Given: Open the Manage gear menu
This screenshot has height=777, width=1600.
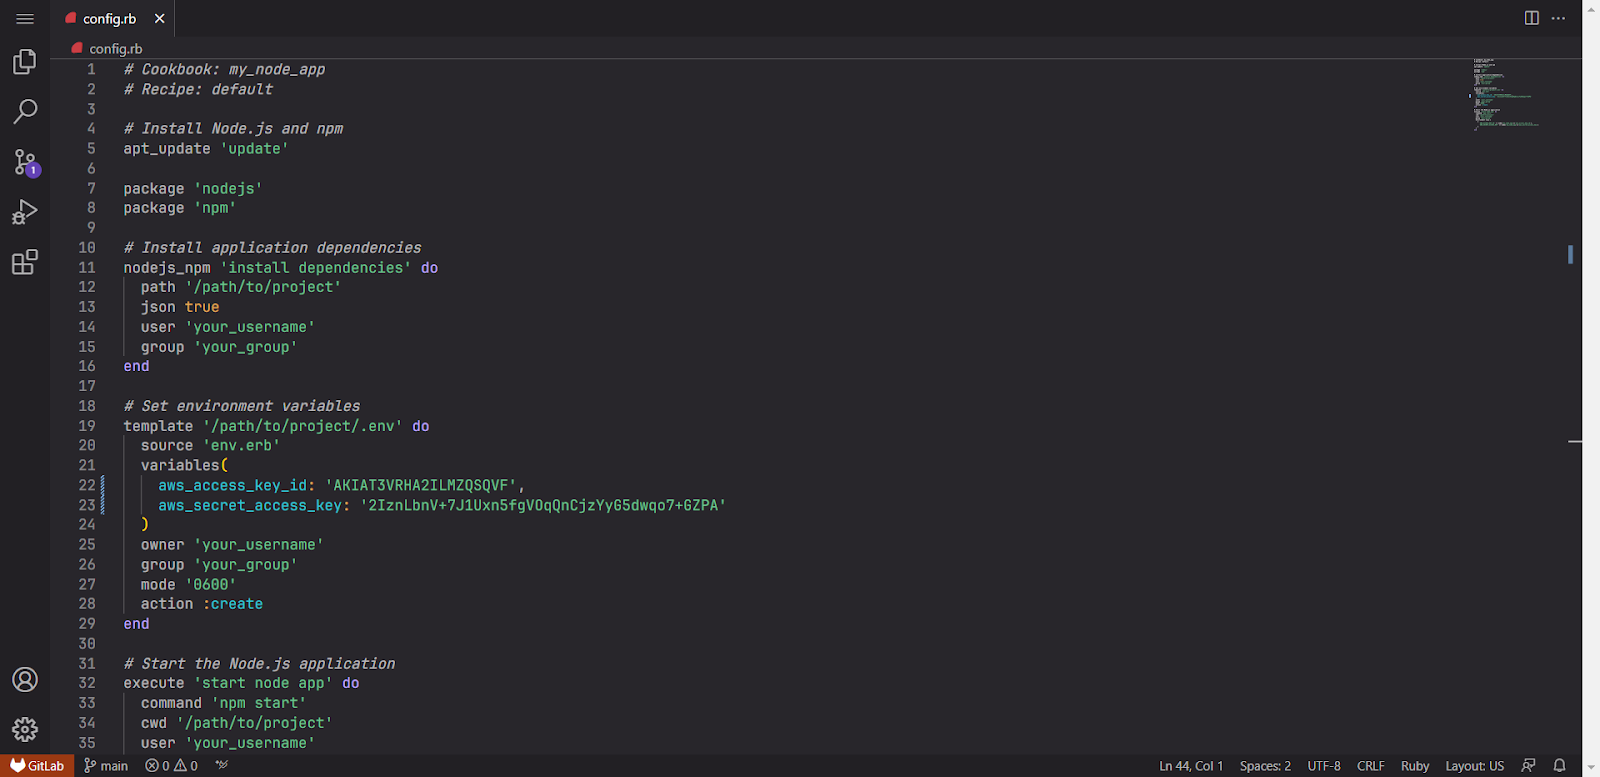Looking at the screenshot, I should (25, 730).
